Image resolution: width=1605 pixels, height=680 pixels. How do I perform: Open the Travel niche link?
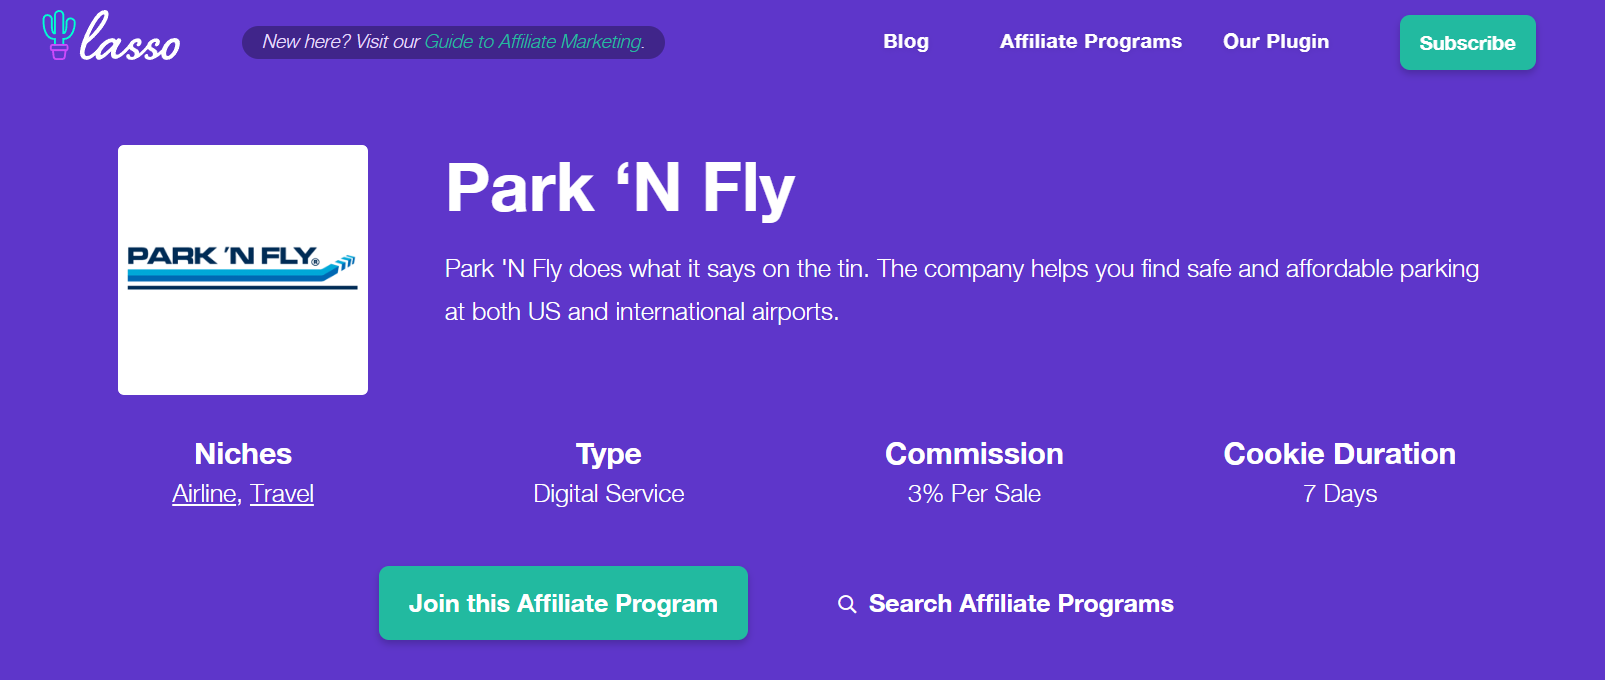coord(282,494)
